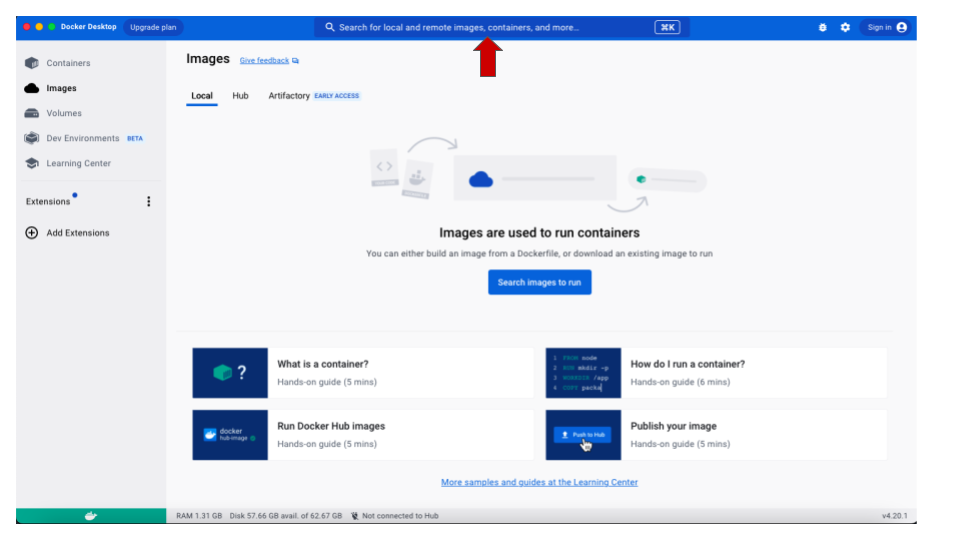Open What is a container guide thumbnail
The height and width of the screenshot is (540, 960).
pos(230,373)
